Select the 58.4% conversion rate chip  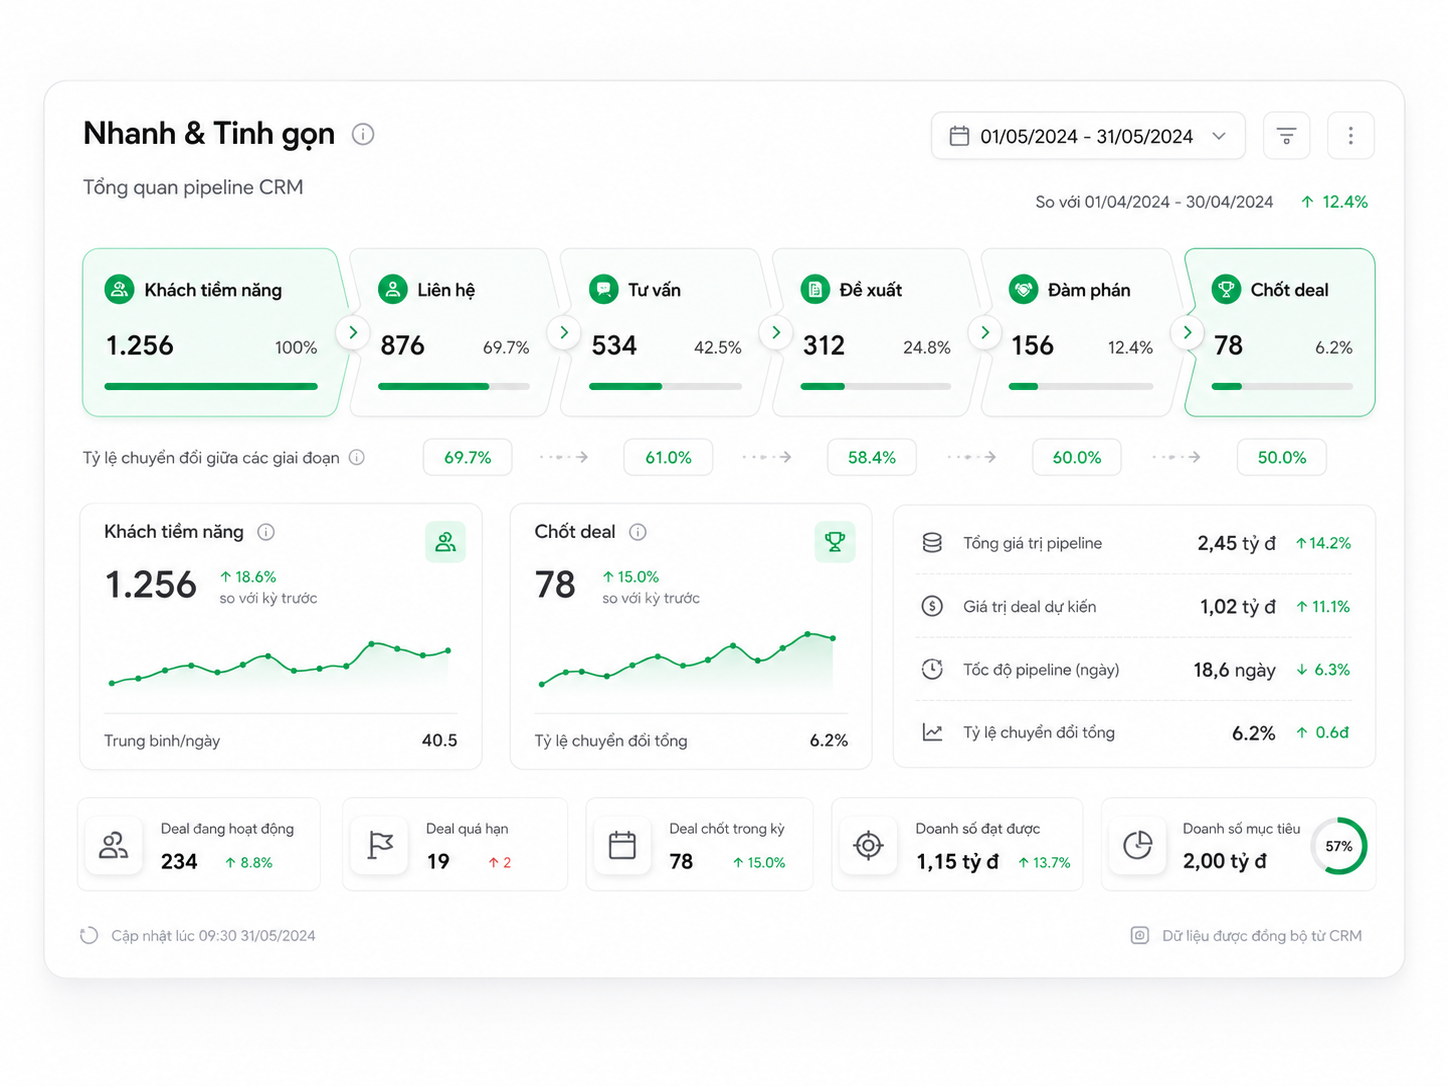[872, 457]
